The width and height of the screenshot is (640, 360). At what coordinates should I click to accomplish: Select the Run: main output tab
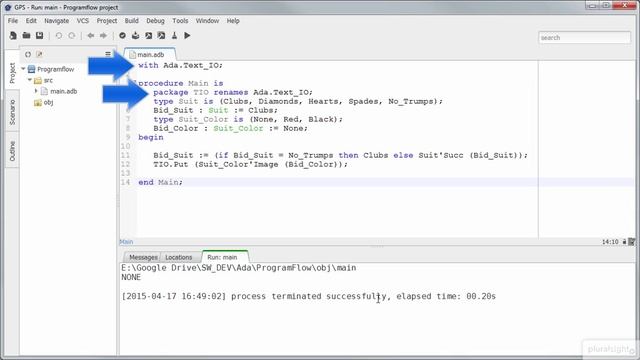[x=224, y=257]
